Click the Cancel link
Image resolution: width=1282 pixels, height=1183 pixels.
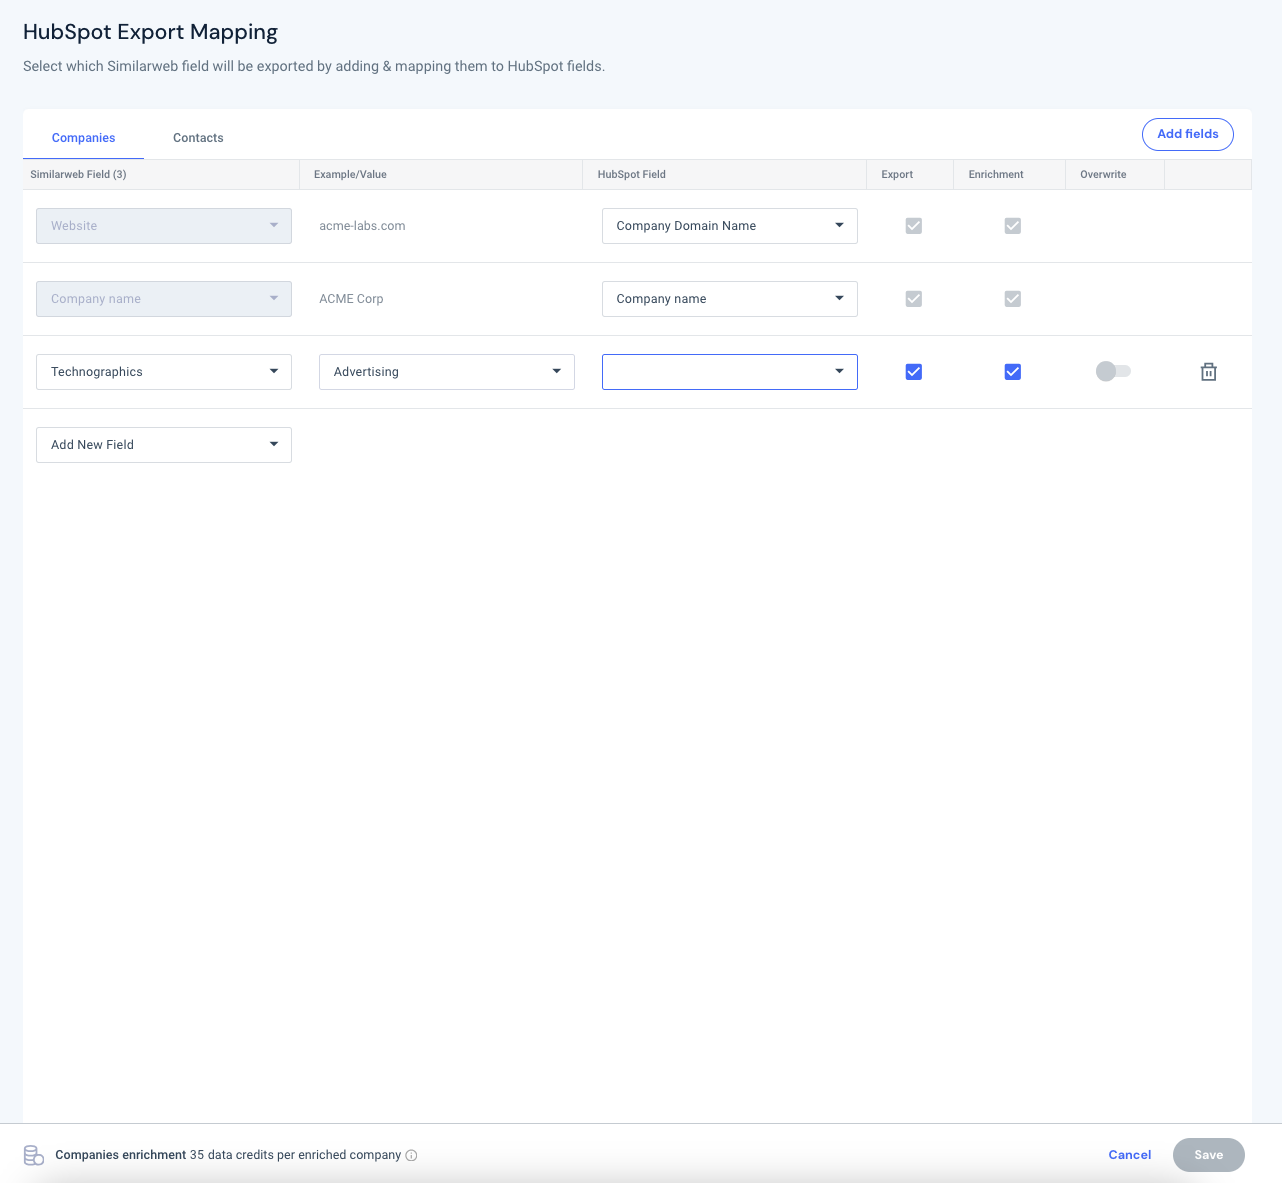pos(1130,1155)
